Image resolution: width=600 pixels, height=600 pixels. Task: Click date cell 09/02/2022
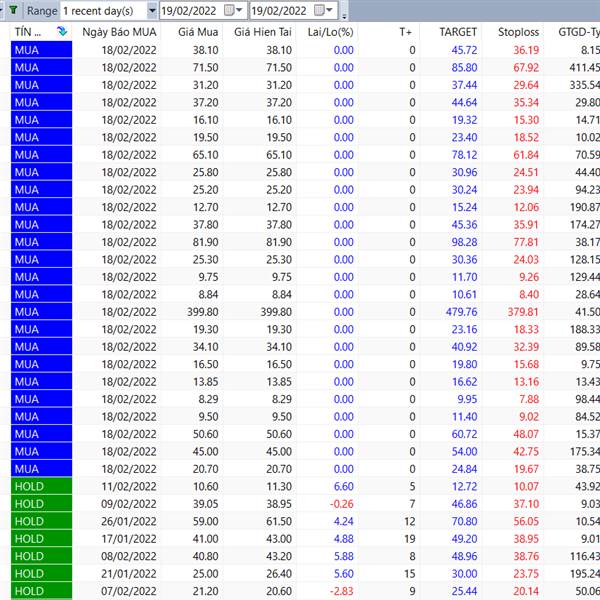click(x=129, y=504)
